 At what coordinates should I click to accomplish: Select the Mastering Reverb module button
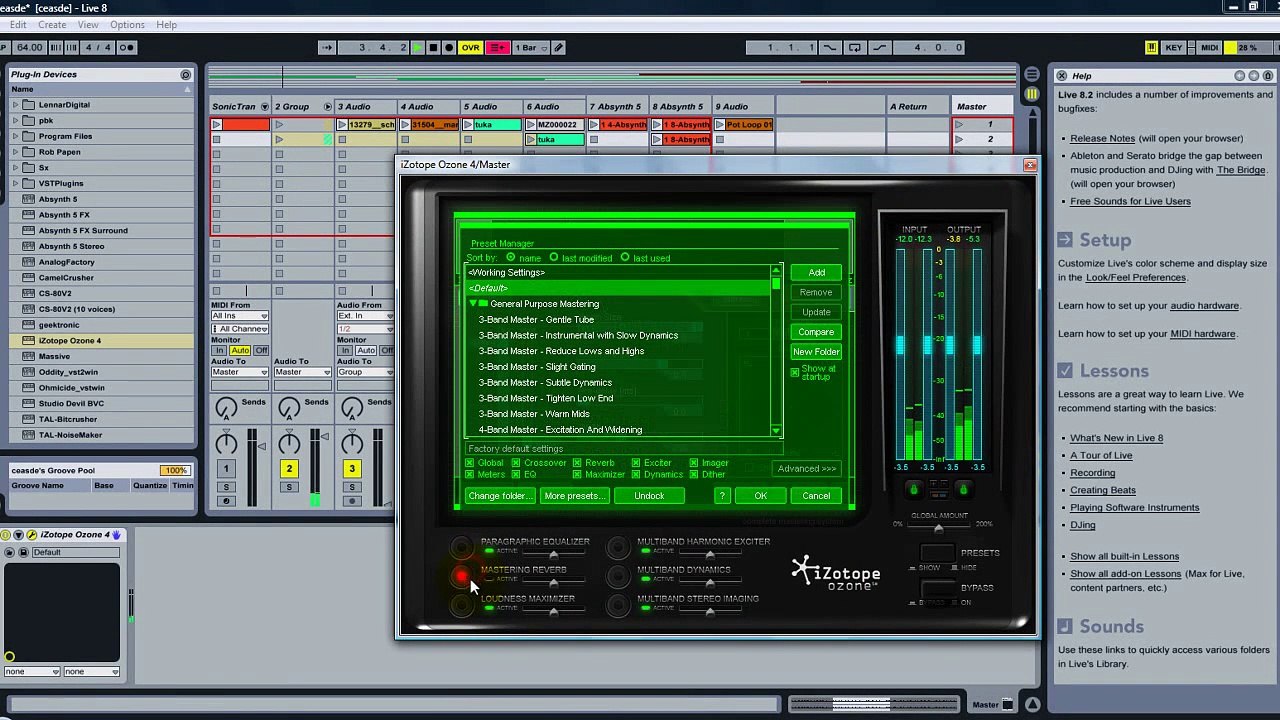(x=461, y=575)
